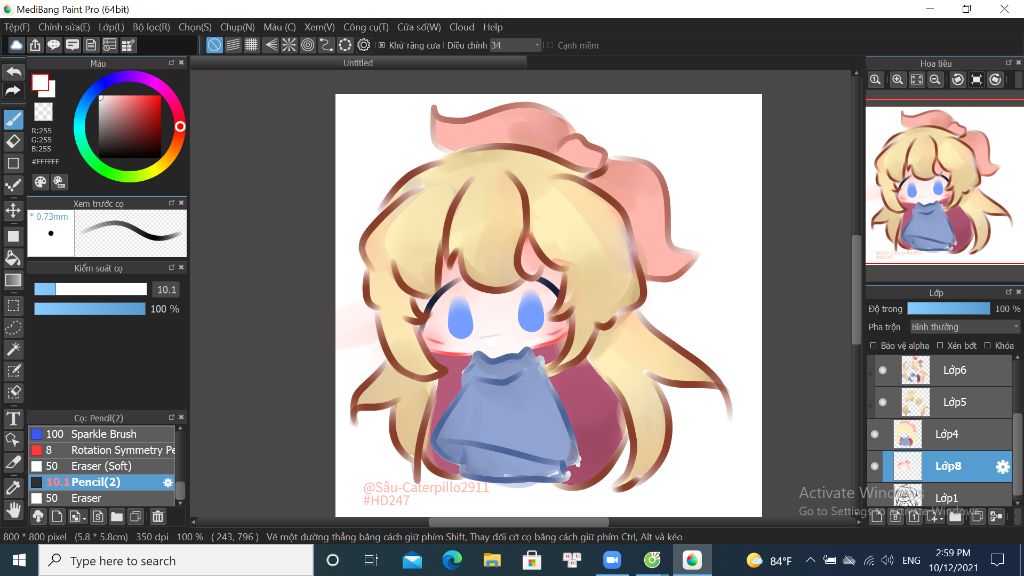Image resolution: width=1024 pixels, height=576 pixels.
Task: Open the Bộ lọc(R) menu
Action: [152, 27]
